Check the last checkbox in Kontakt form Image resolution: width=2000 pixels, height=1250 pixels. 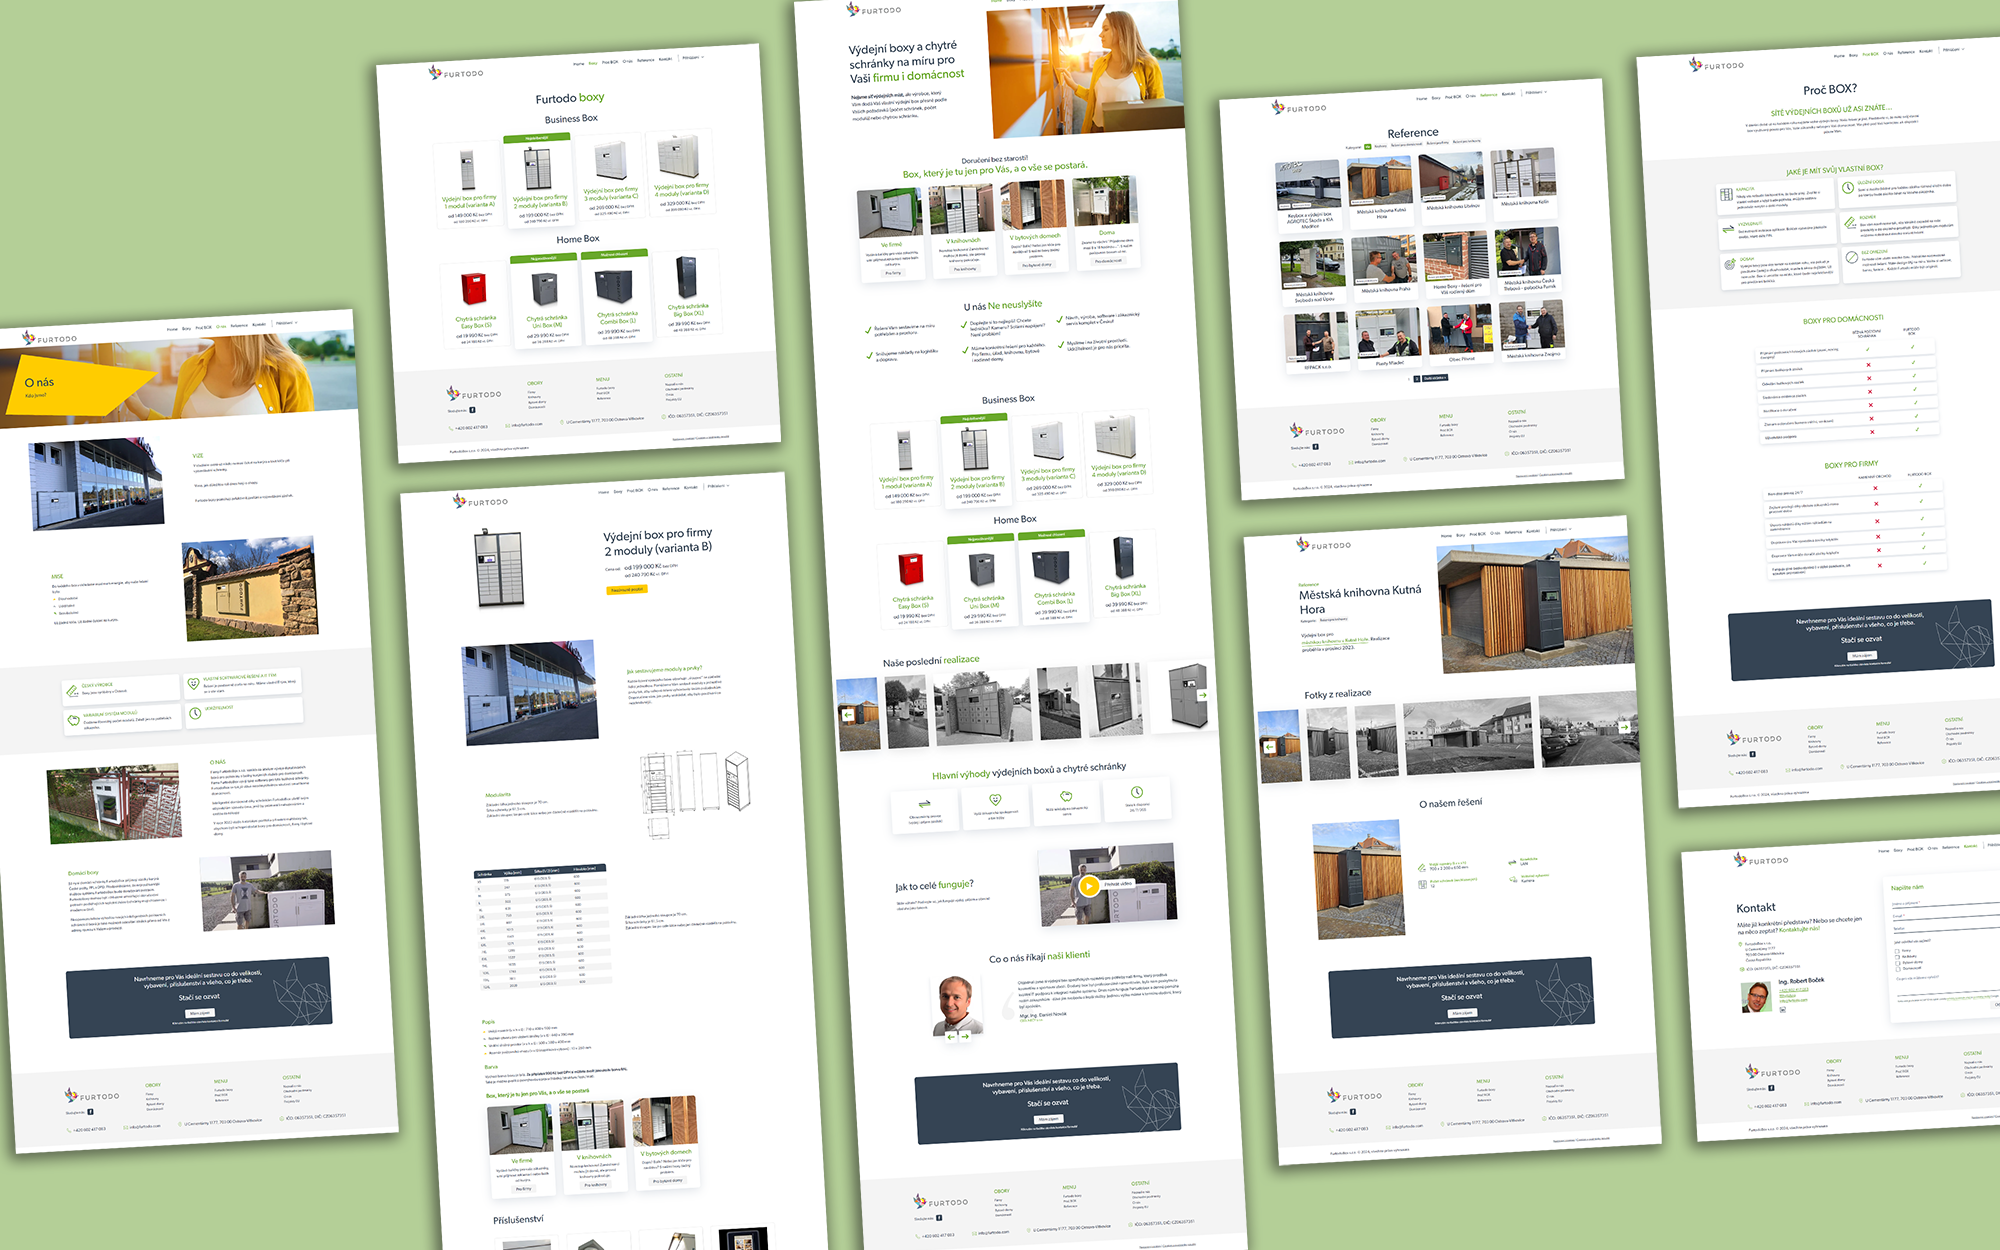coord(1898,969)
